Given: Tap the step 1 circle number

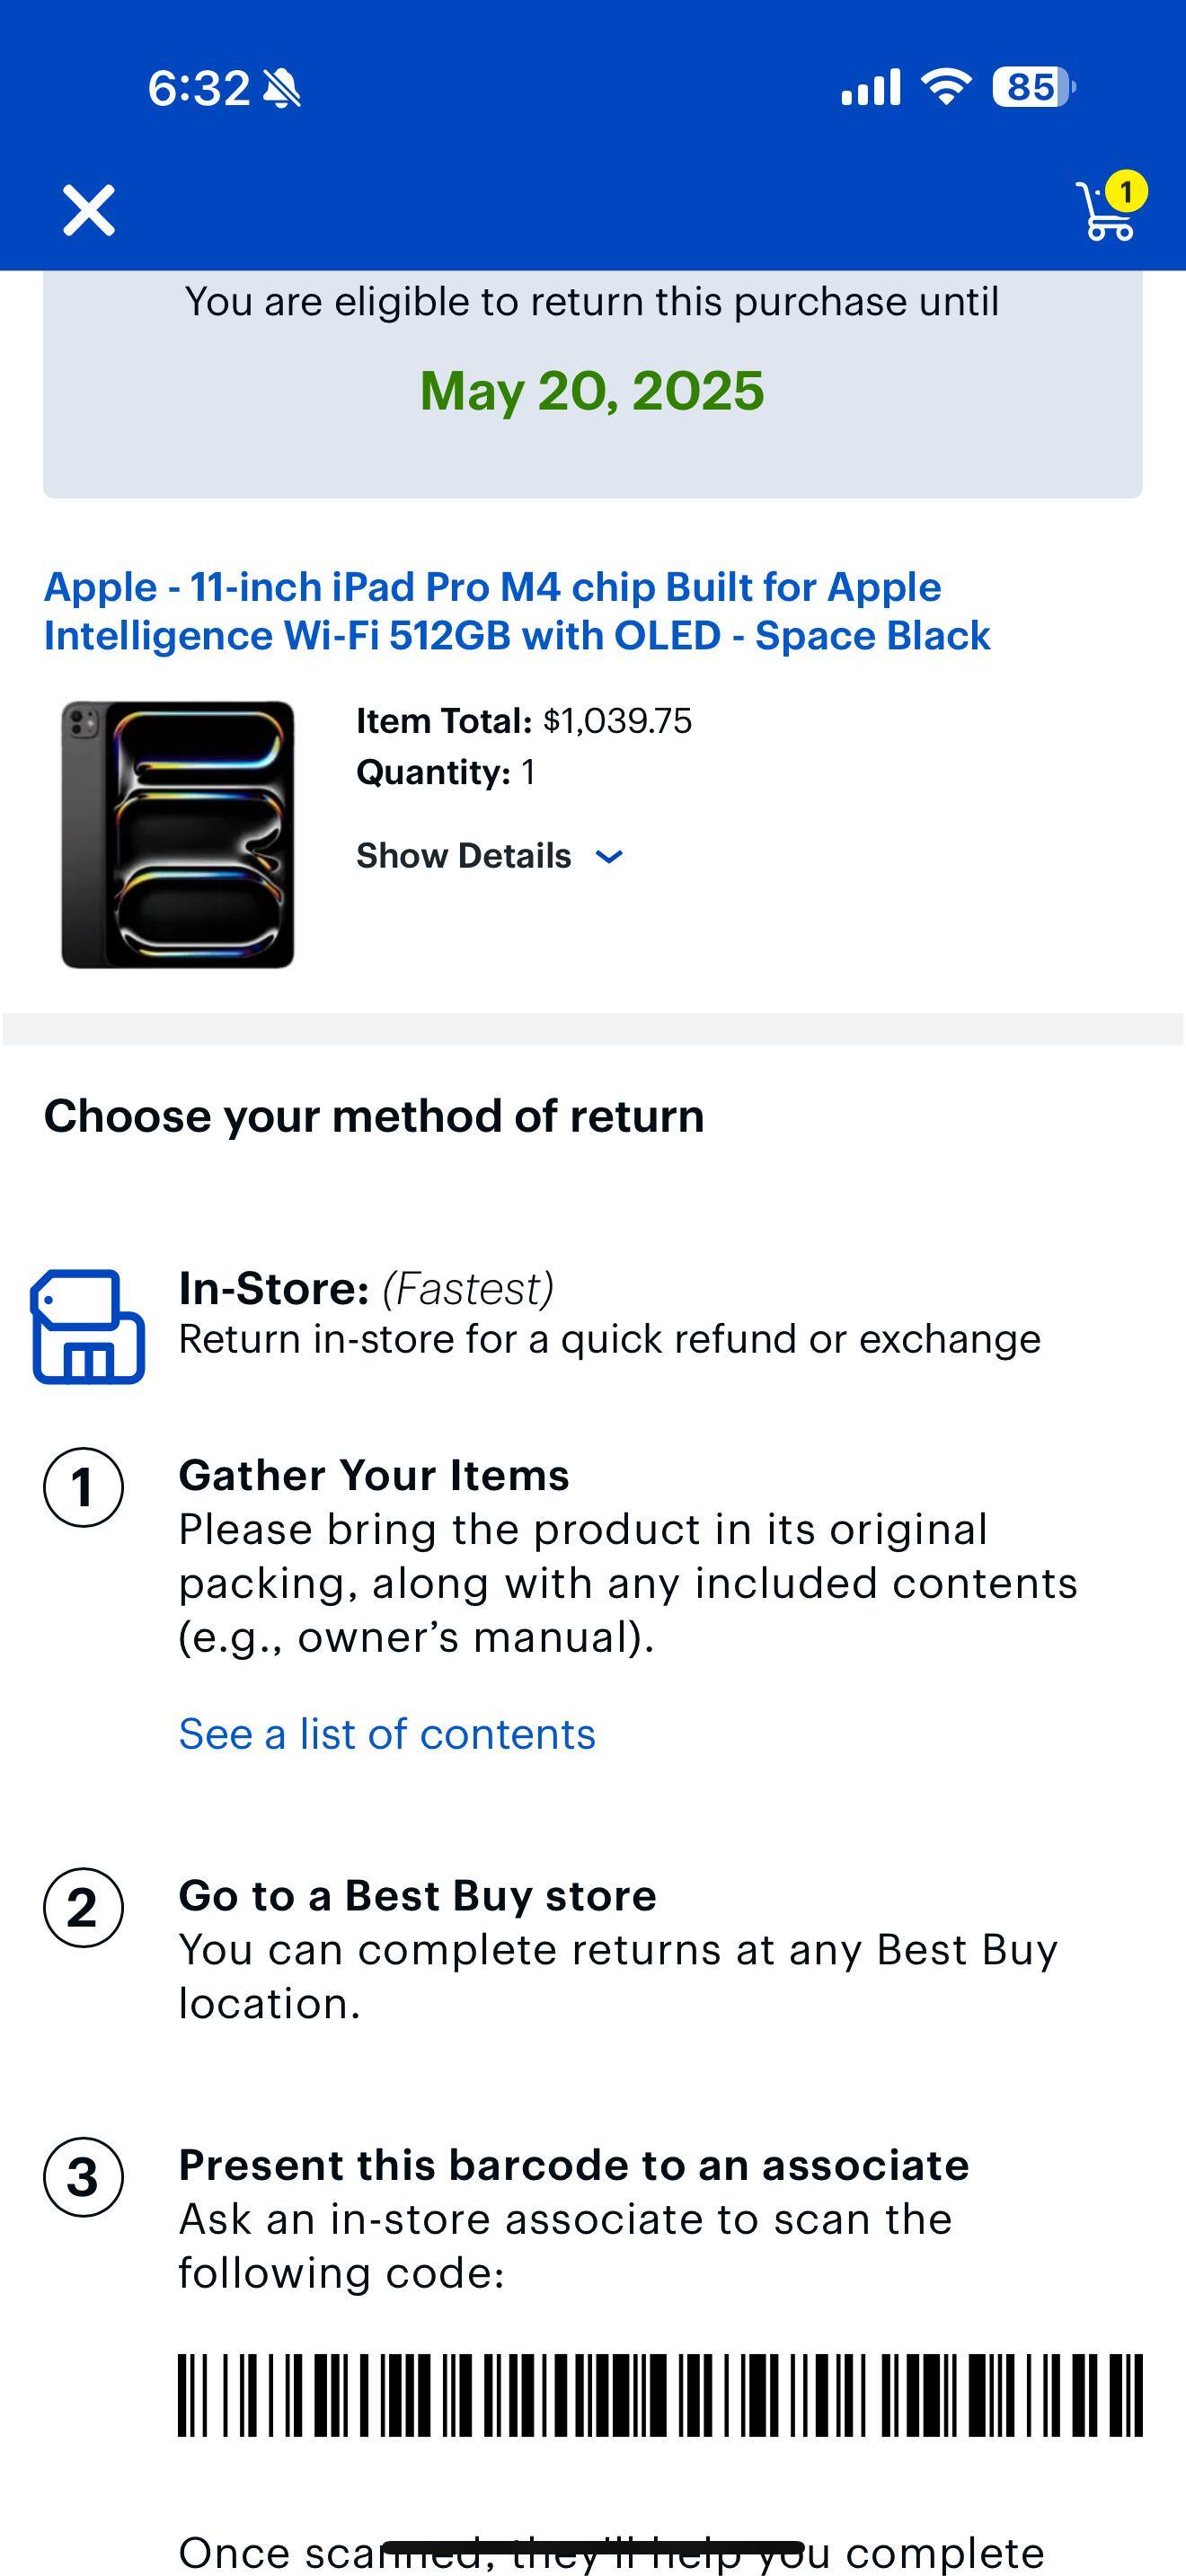Looking at the screenshot, I should [84, 1487].
